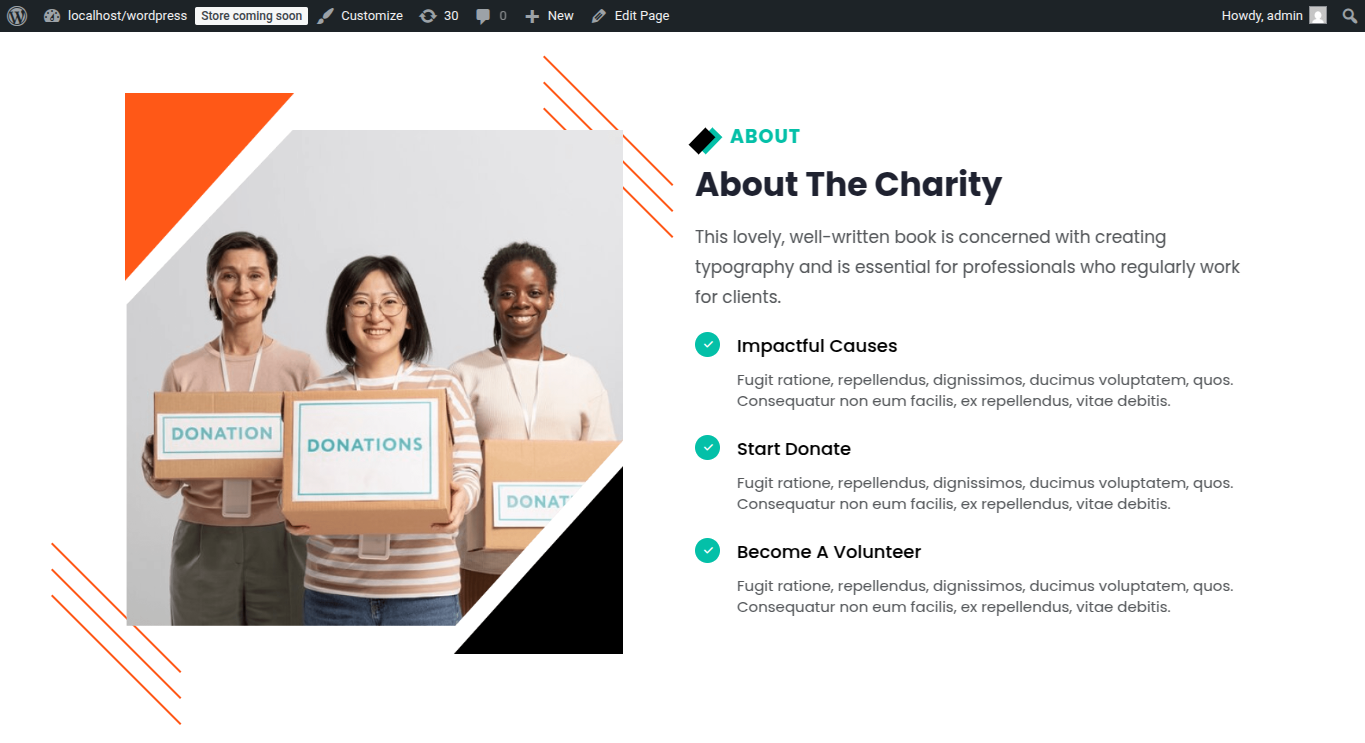Screen dimensions: 1365x743
Task: Click the check icon beside Become A Volunteer
Action: point(707,551)
